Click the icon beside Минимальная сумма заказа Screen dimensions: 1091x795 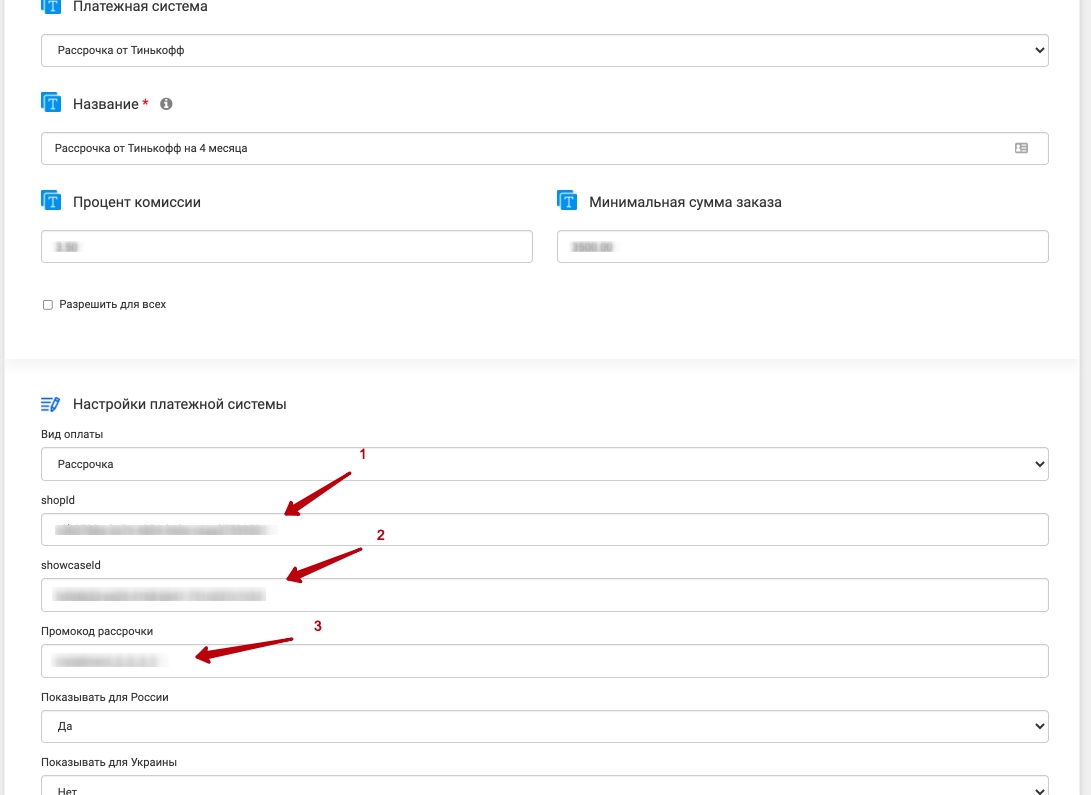tap(567, 201)
